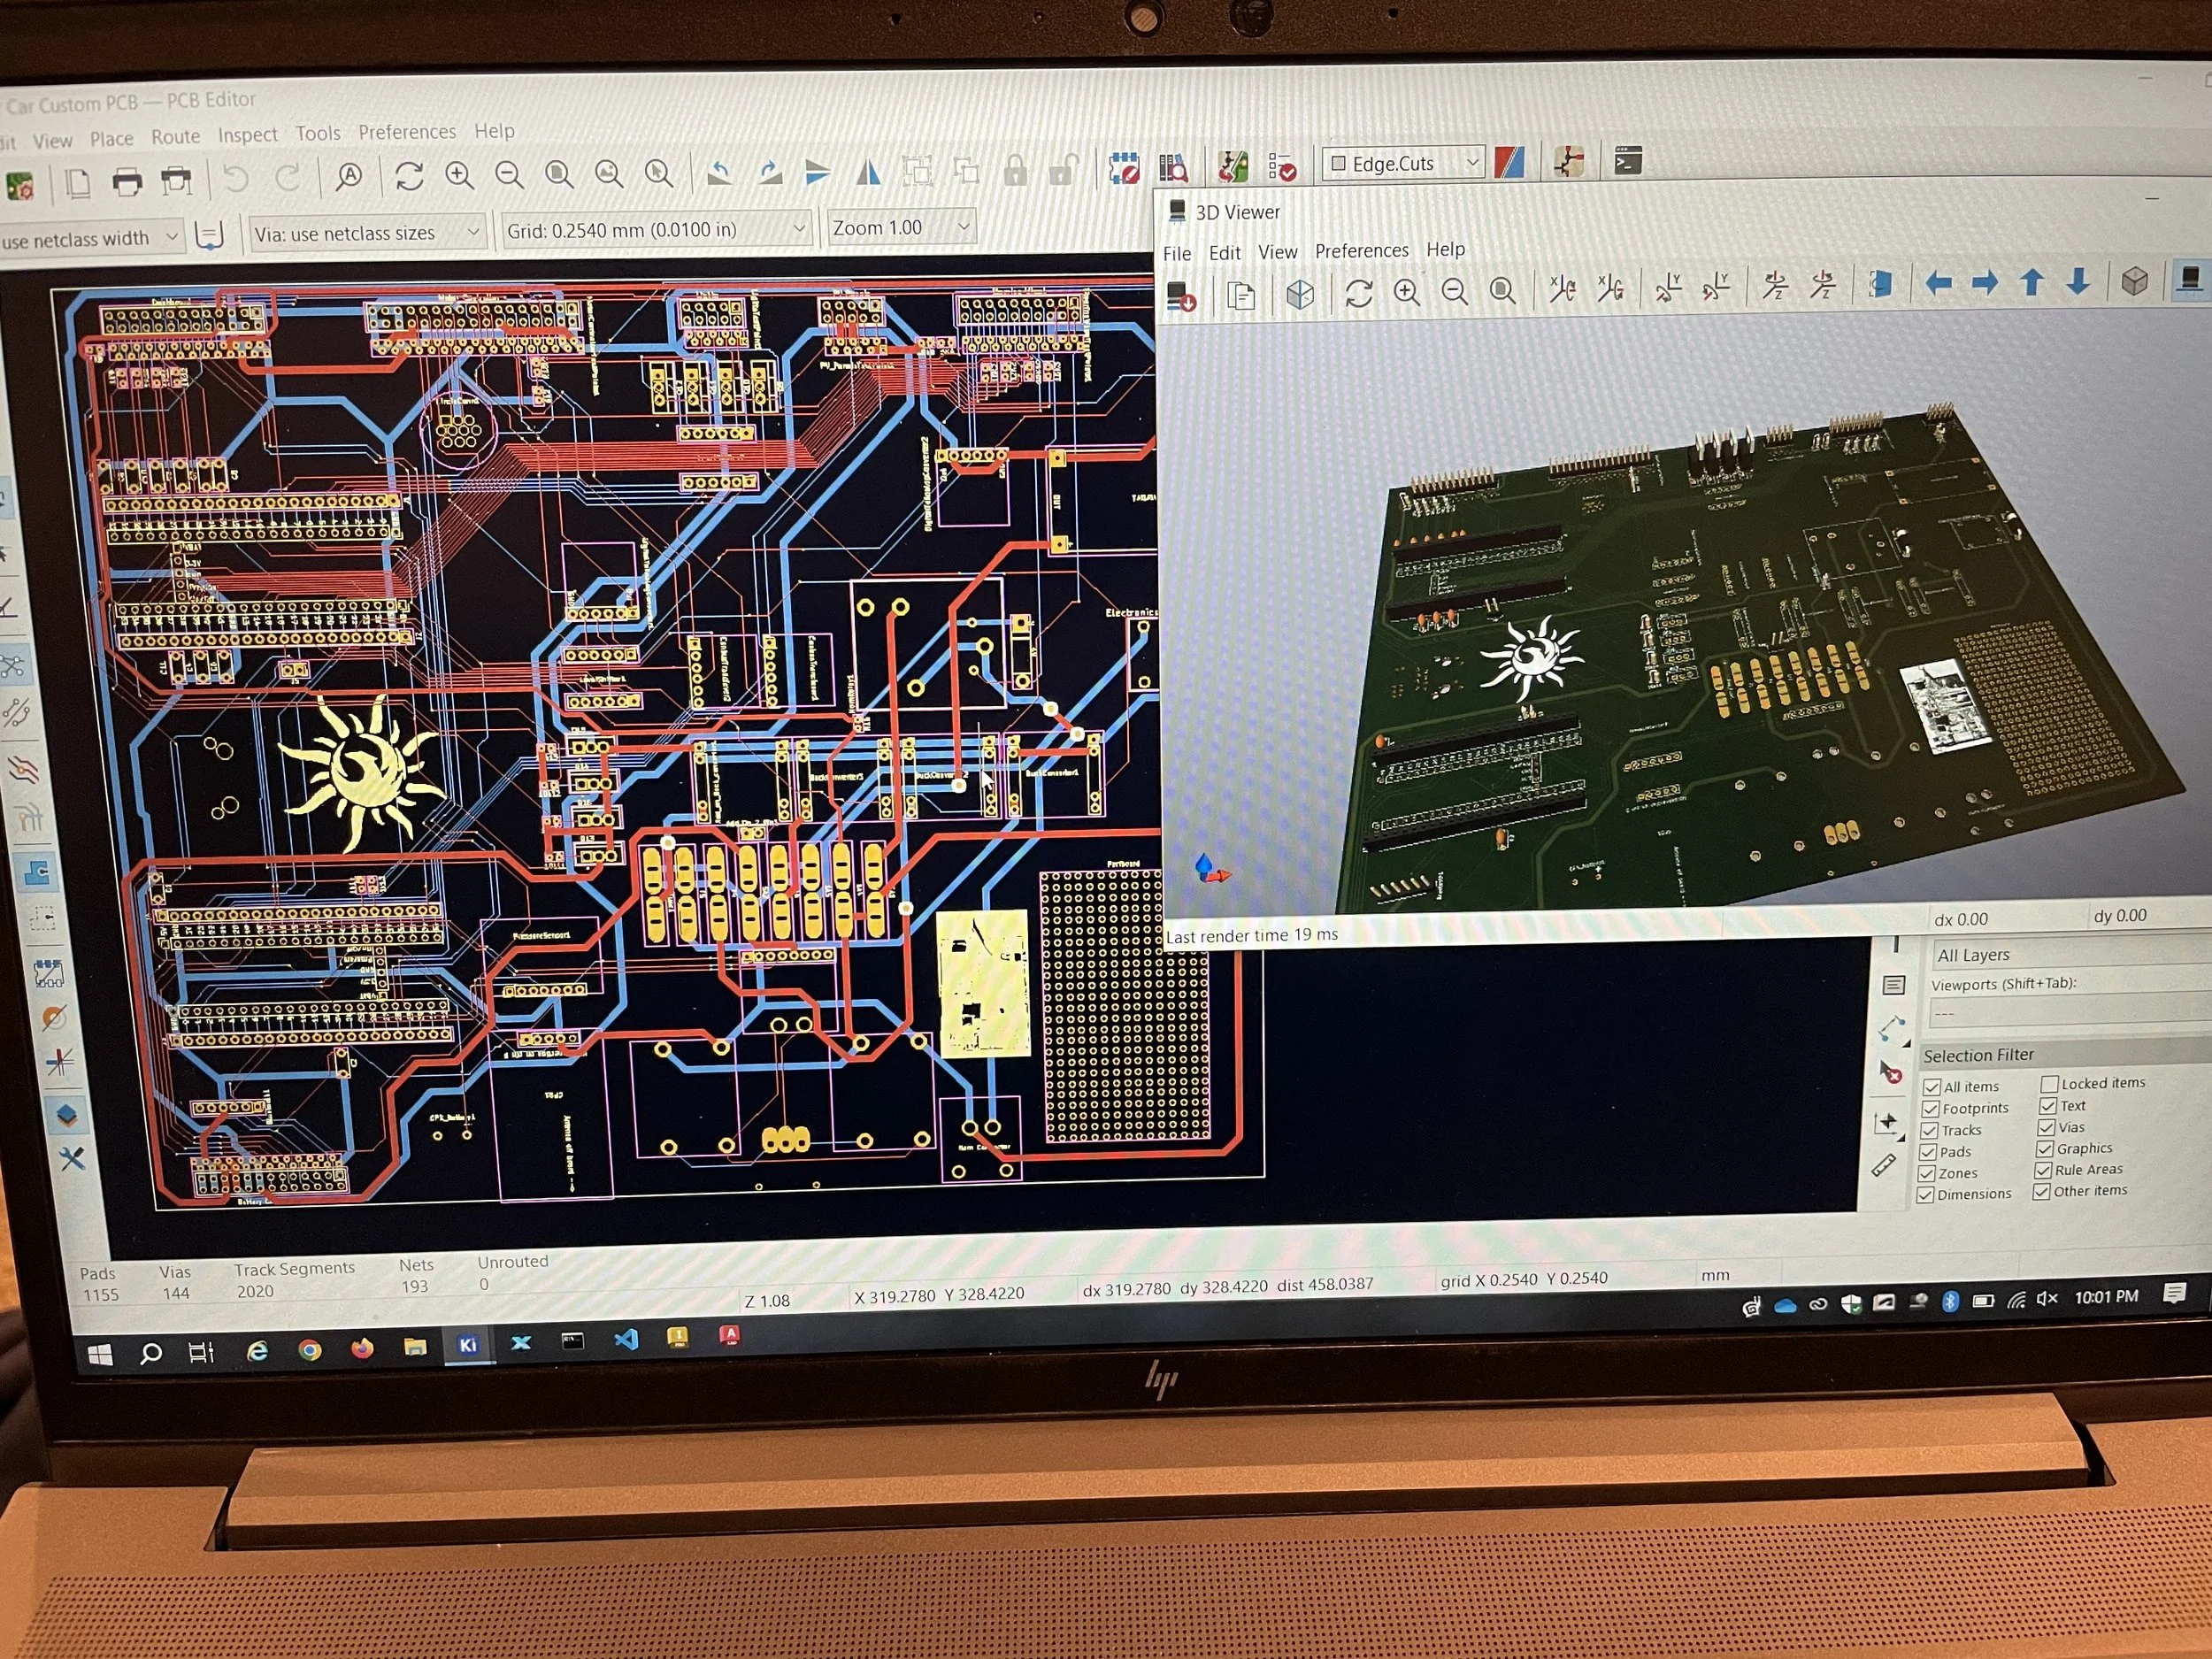Image resolution: width=2212 pixels, height=1659 pixels.
Task: Click the blue left arrow pan icon
Action: (x=1938, y=283)
